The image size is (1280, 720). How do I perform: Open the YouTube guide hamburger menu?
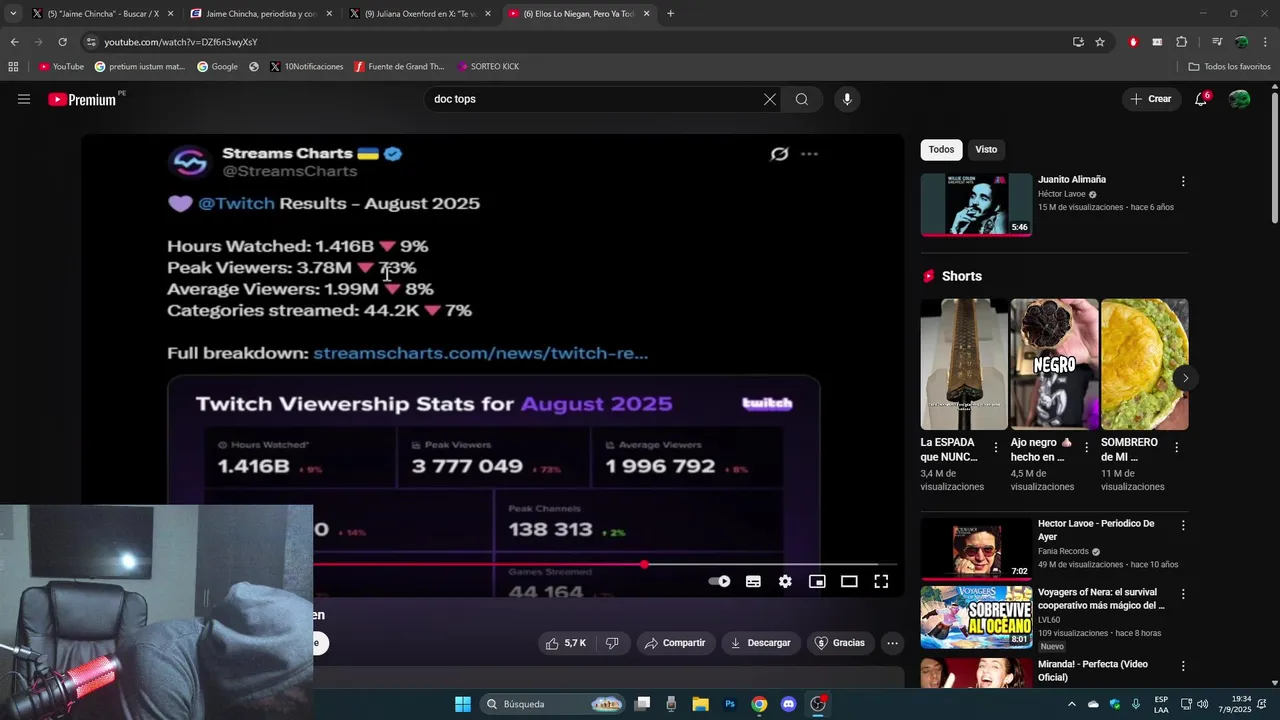[24, 99]
